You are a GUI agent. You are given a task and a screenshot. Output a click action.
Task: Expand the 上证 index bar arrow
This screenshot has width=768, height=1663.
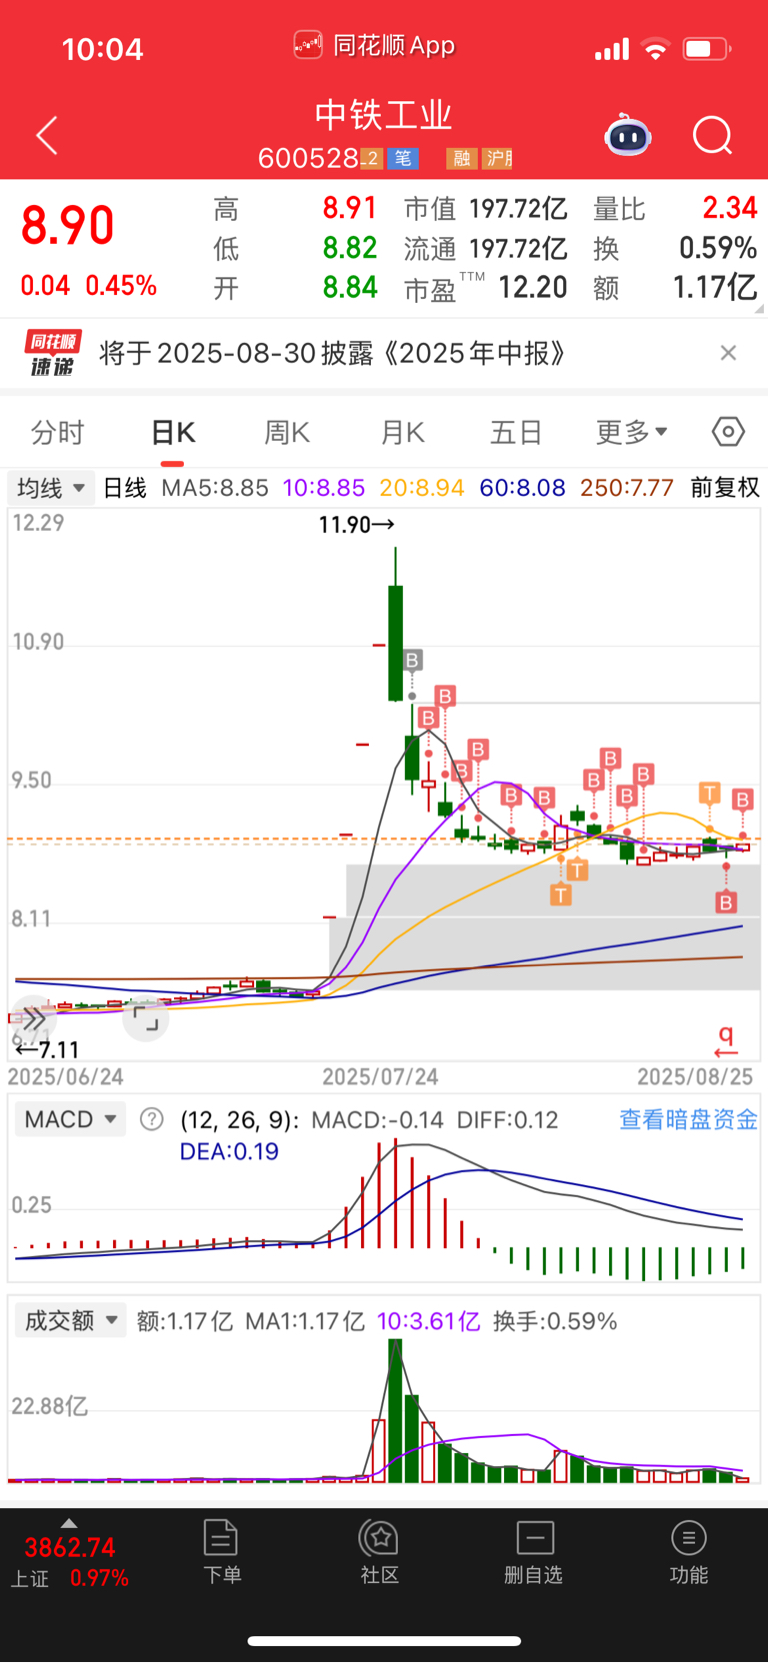click(x=69, y=1523)
